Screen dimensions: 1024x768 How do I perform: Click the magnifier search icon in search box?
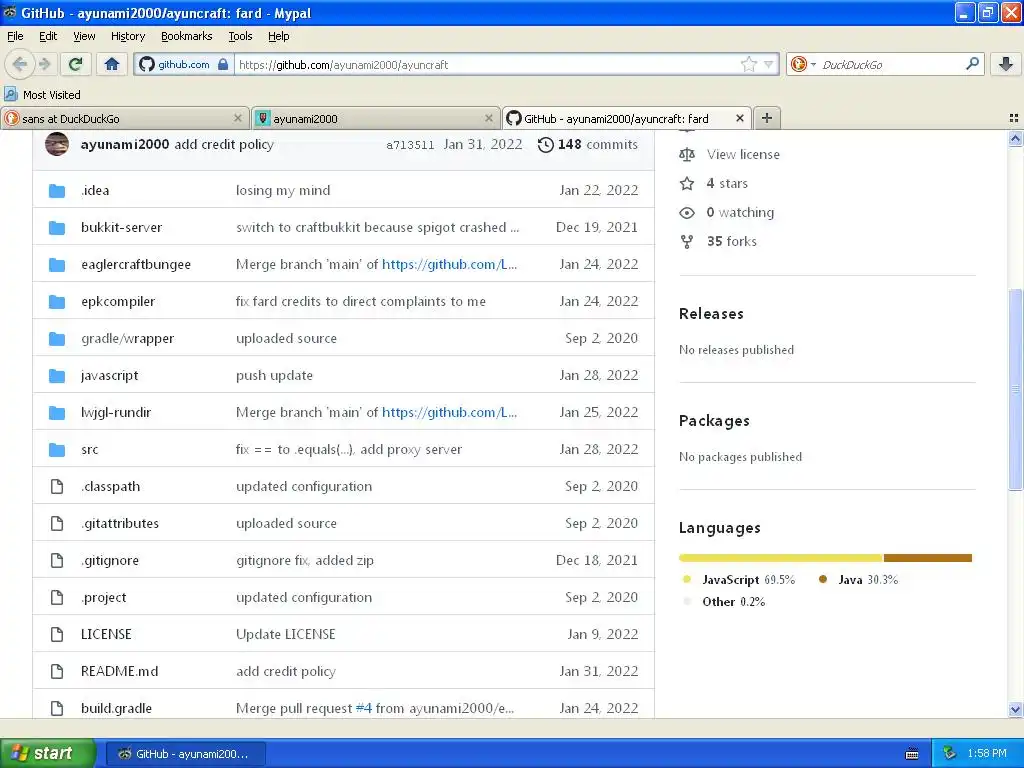pos(972,64)
